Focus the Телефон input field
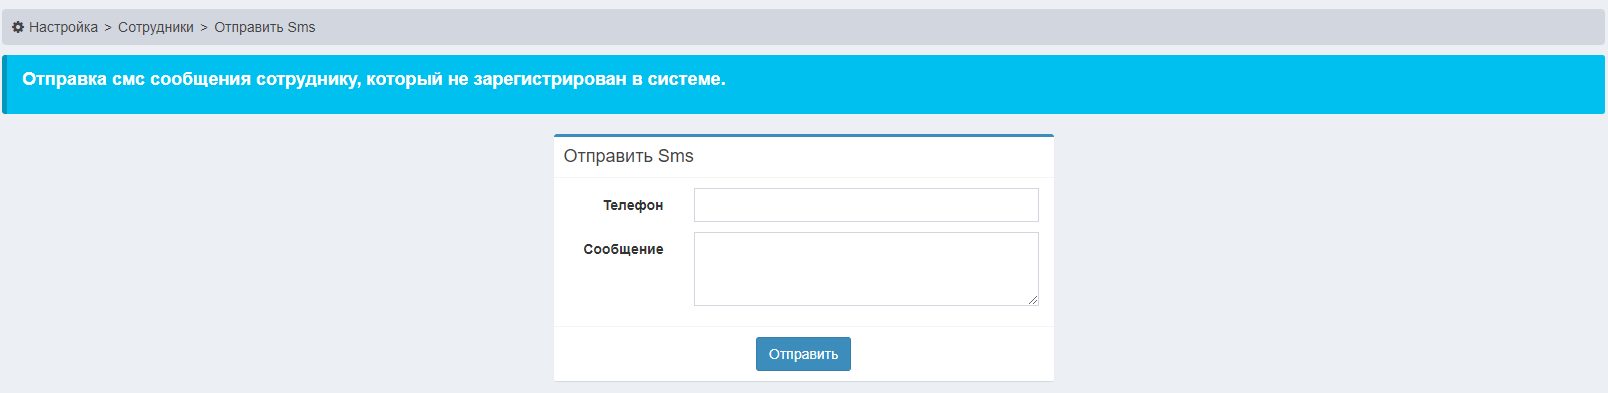The width and height of the screenshot is (1608, 393). click(x=866, y=205)
